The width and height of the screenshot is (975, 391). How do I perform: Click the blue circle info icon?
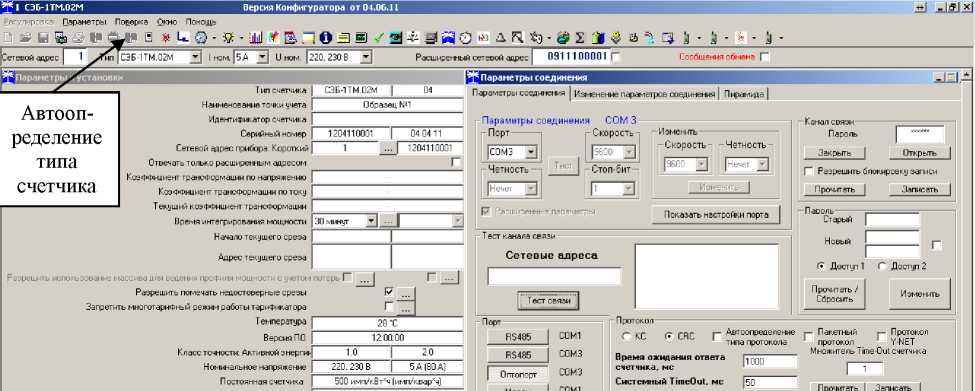coord(326,37)
